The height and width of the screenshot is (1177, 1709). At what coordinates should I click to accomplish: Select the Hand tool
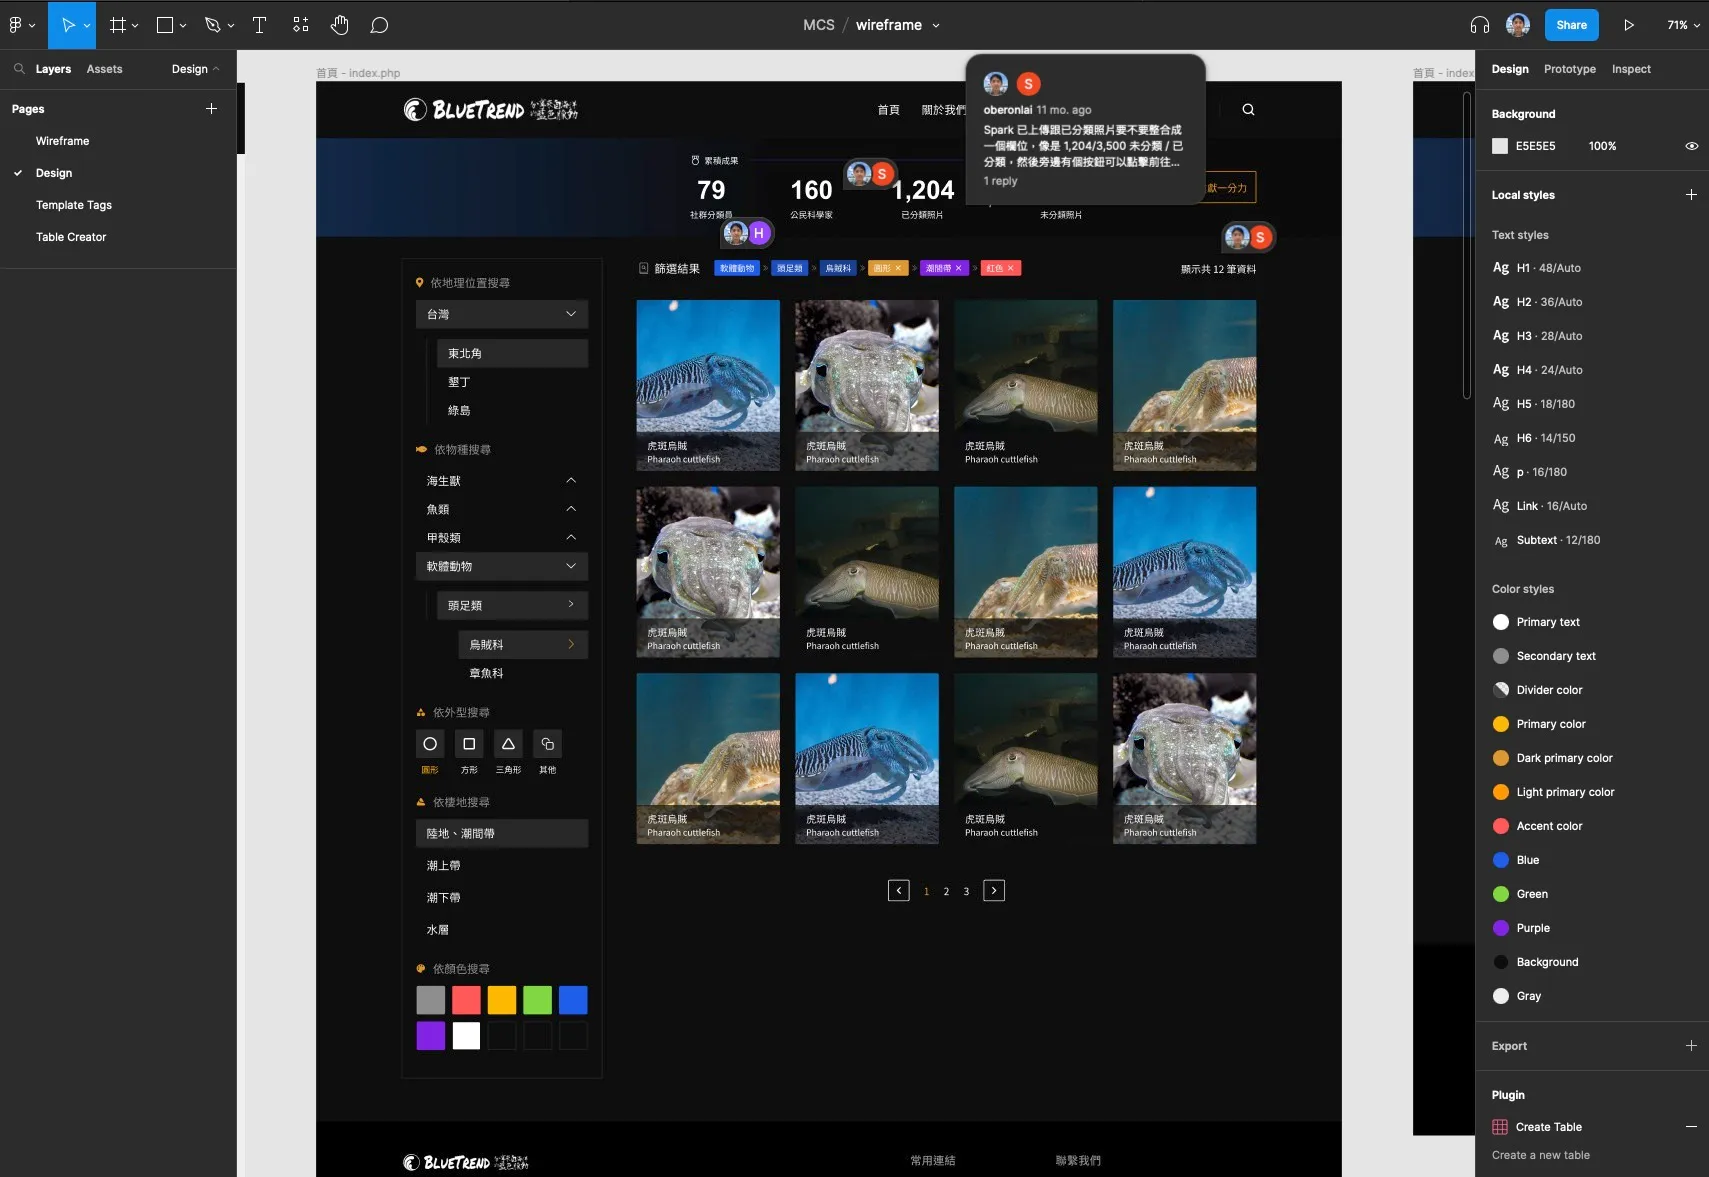(340, 24)
